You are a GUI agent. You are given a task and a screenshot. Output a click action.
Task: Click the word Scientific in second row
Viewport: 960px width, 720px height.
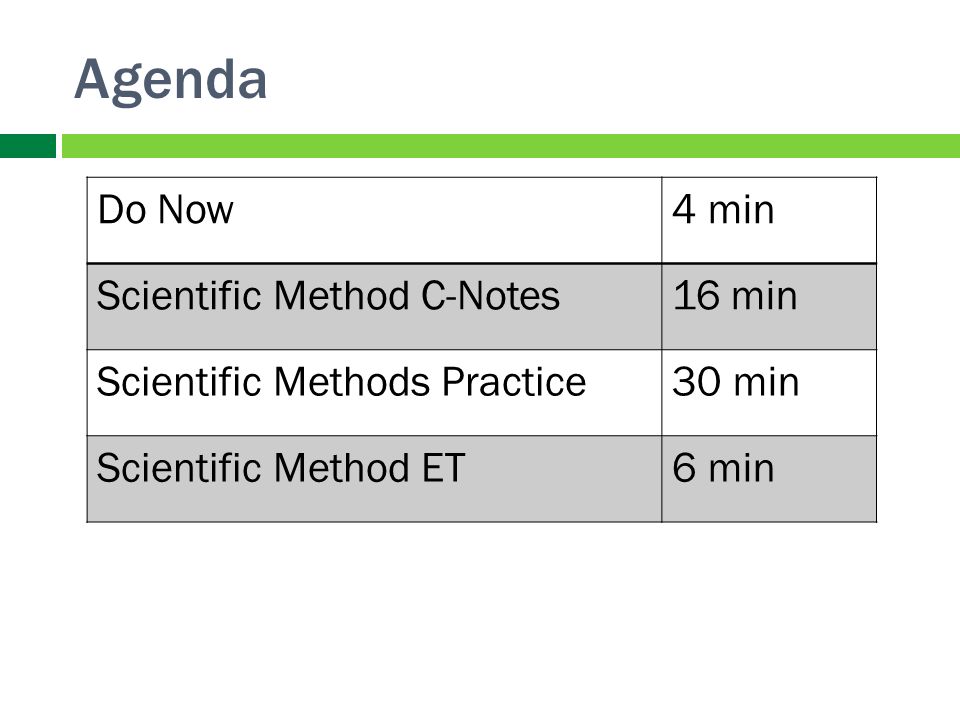pos(179,296)
